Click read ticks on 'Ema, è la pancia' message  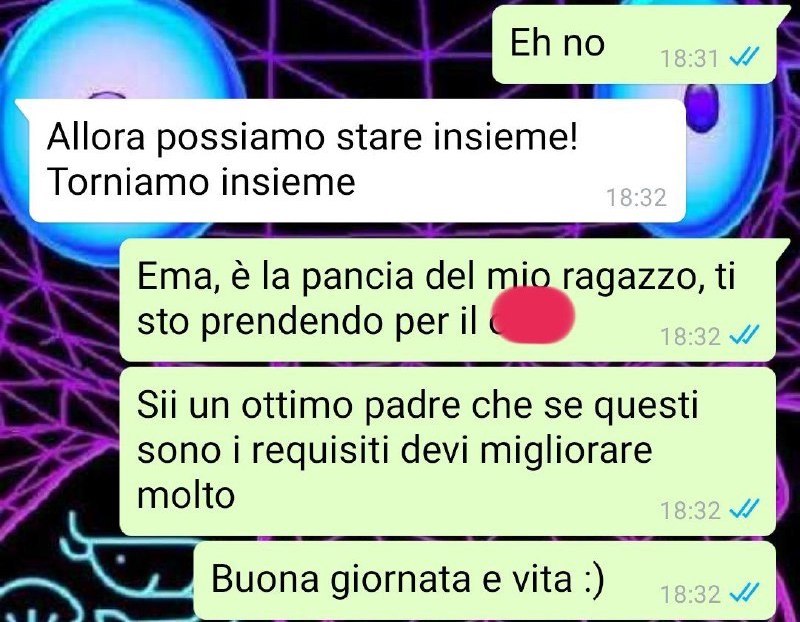(744, 334)
